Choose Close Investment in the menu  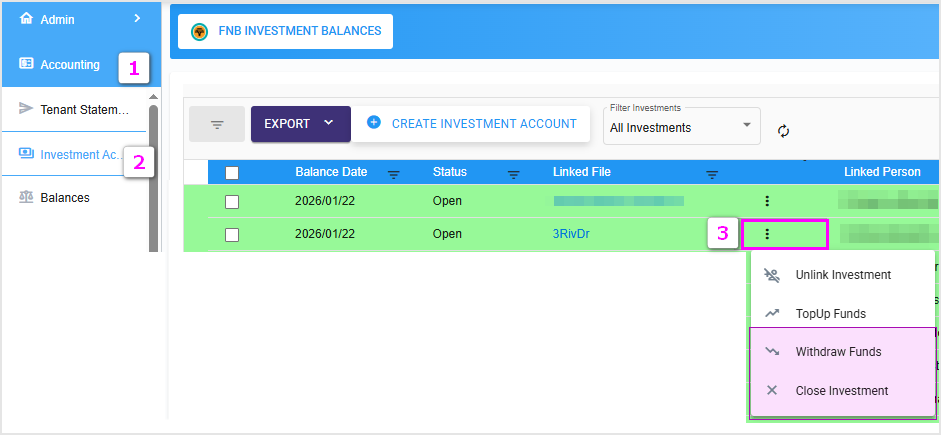[x=841, y=391]
